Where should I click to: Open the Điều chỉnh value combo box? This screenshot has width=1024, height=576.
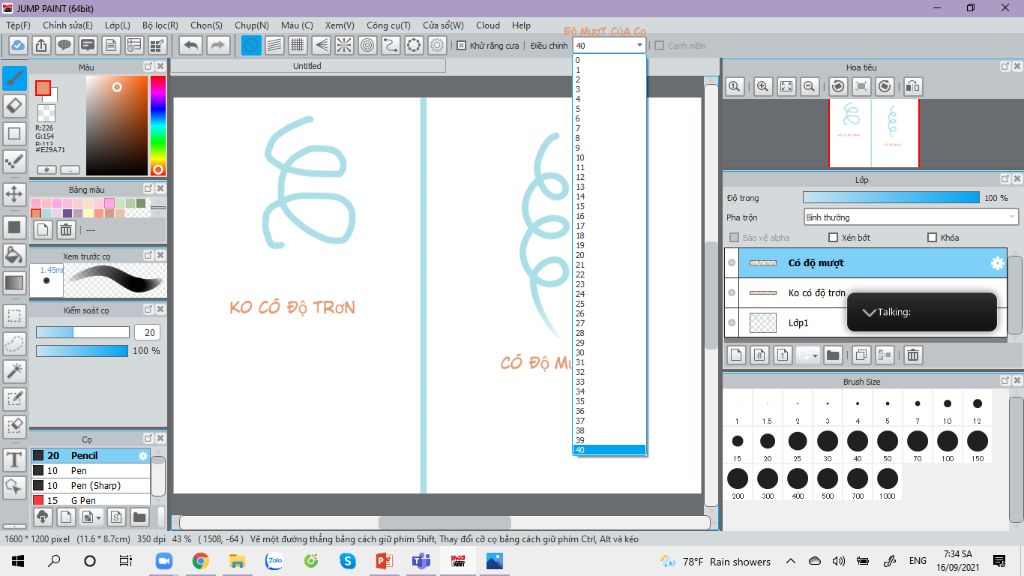609,46
